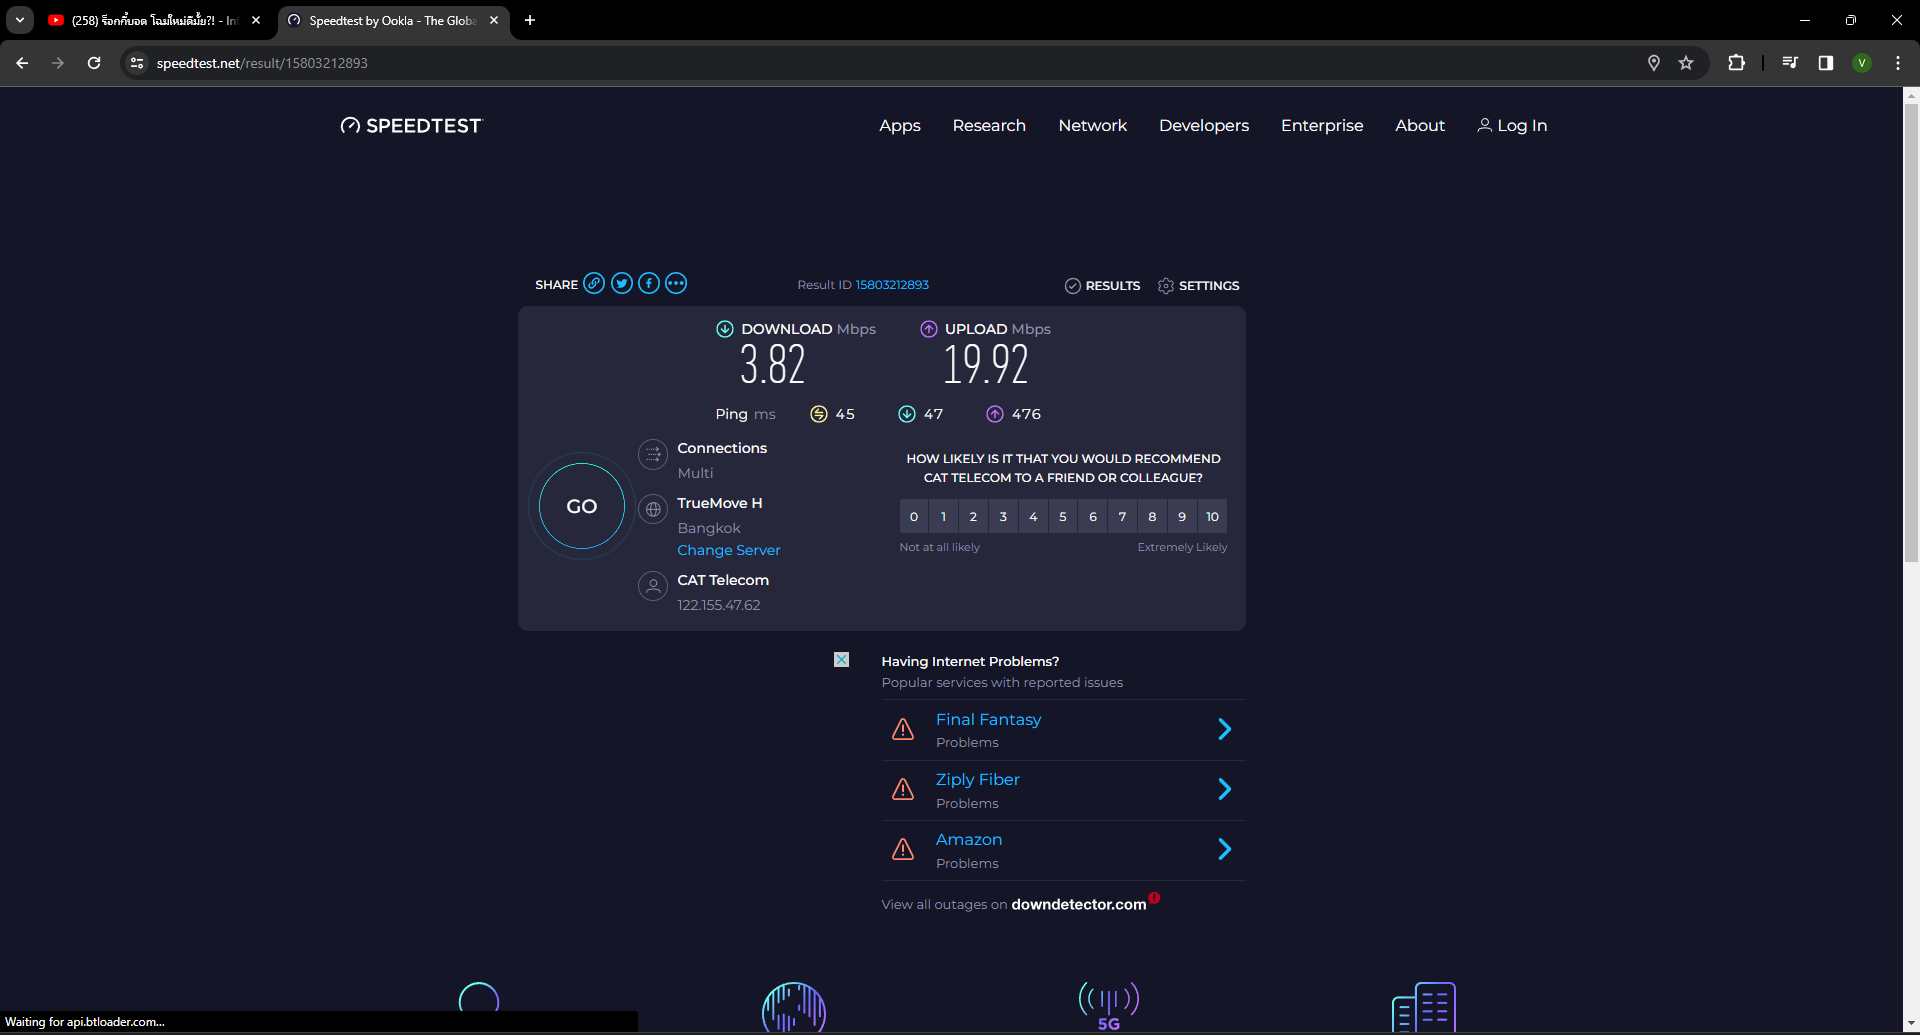Open Amazon problems link
This screenshot has height=1035, width=1920.
coord(968,839)
